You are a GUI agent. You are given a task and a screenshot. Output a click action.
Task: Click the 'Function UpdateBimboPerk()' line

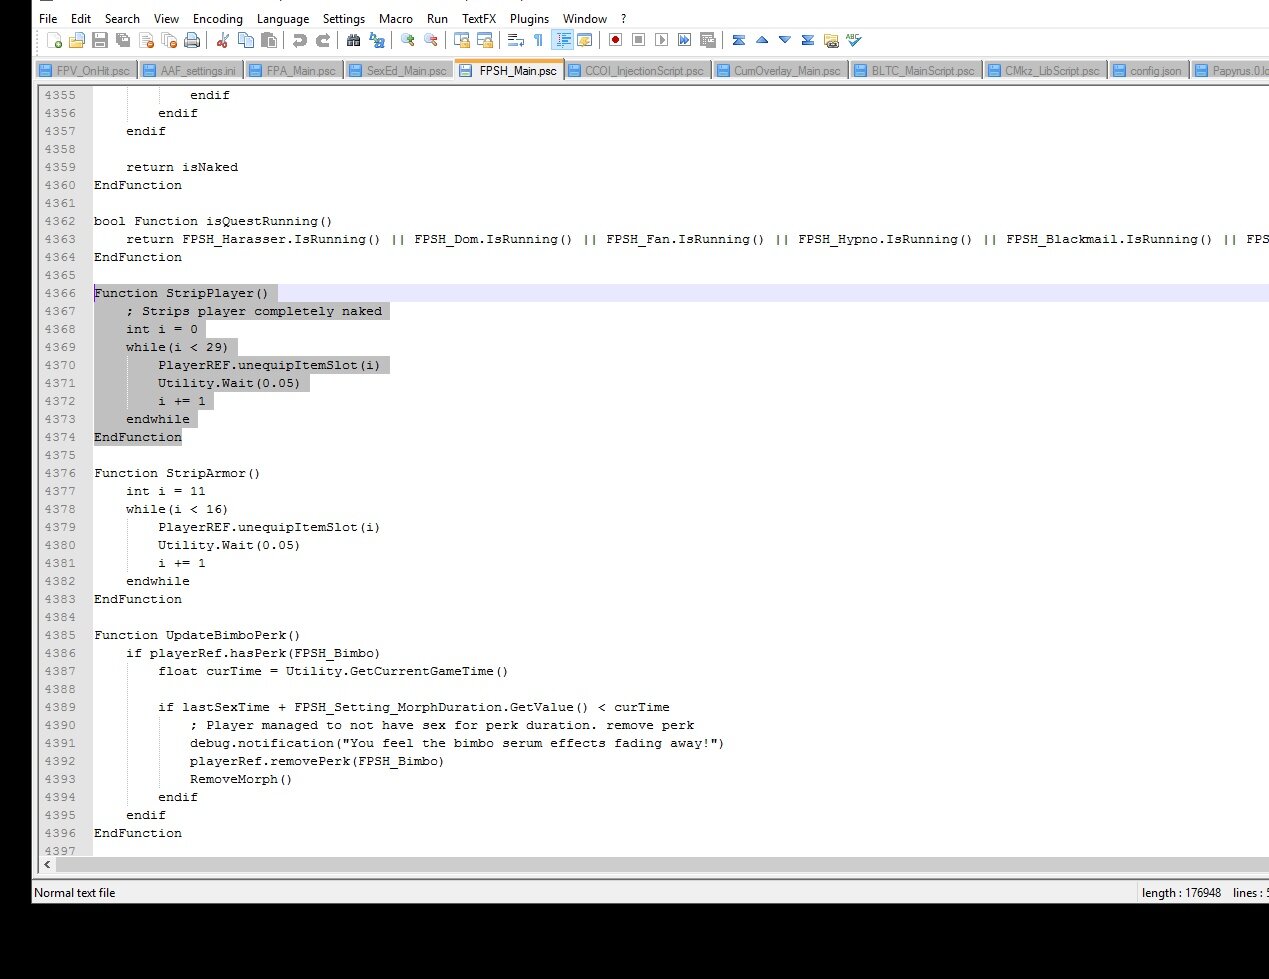[197, 635]
